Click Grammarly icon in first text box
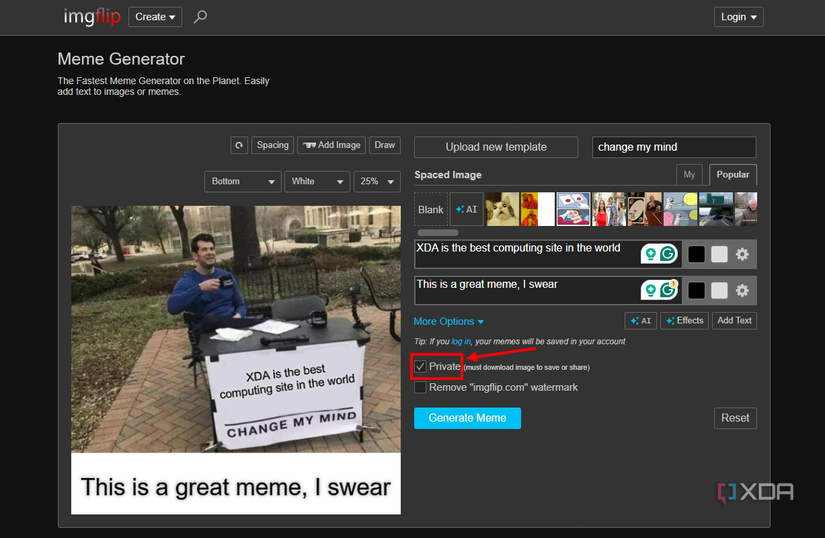This screenshot has height=538, width=825. 668,254
